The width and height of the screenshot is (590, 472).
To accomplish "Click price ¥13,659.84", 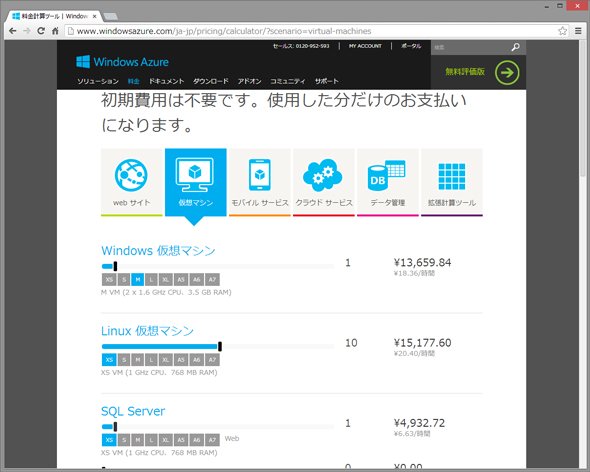I will pyautogui.click(x=422, y=262).
